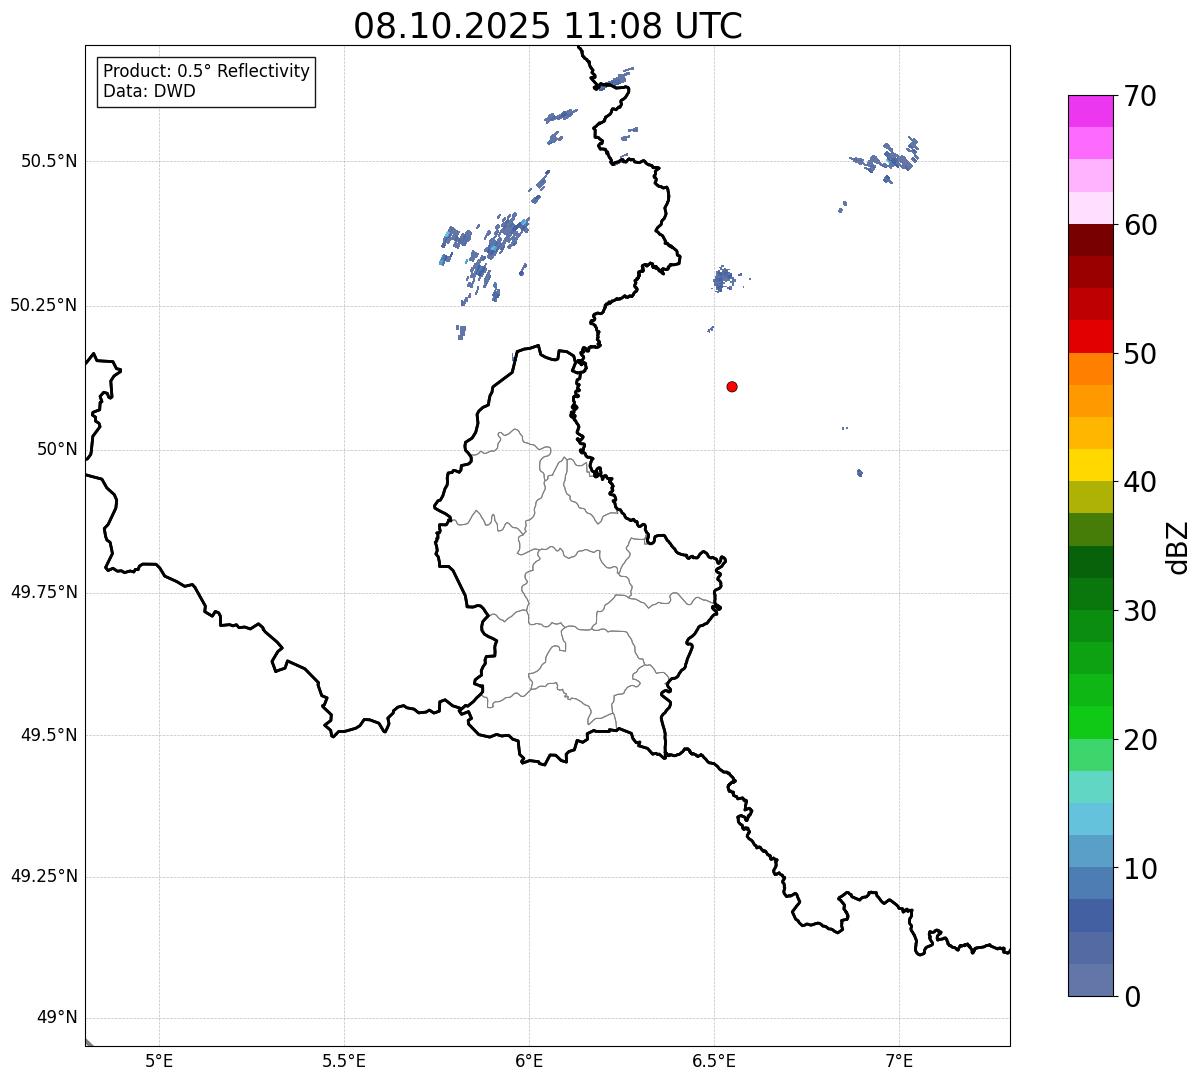Click the yellow colorbar segment near 40
Viewport: 1202px width, 1081px height.
click(x=1090, y=465)
